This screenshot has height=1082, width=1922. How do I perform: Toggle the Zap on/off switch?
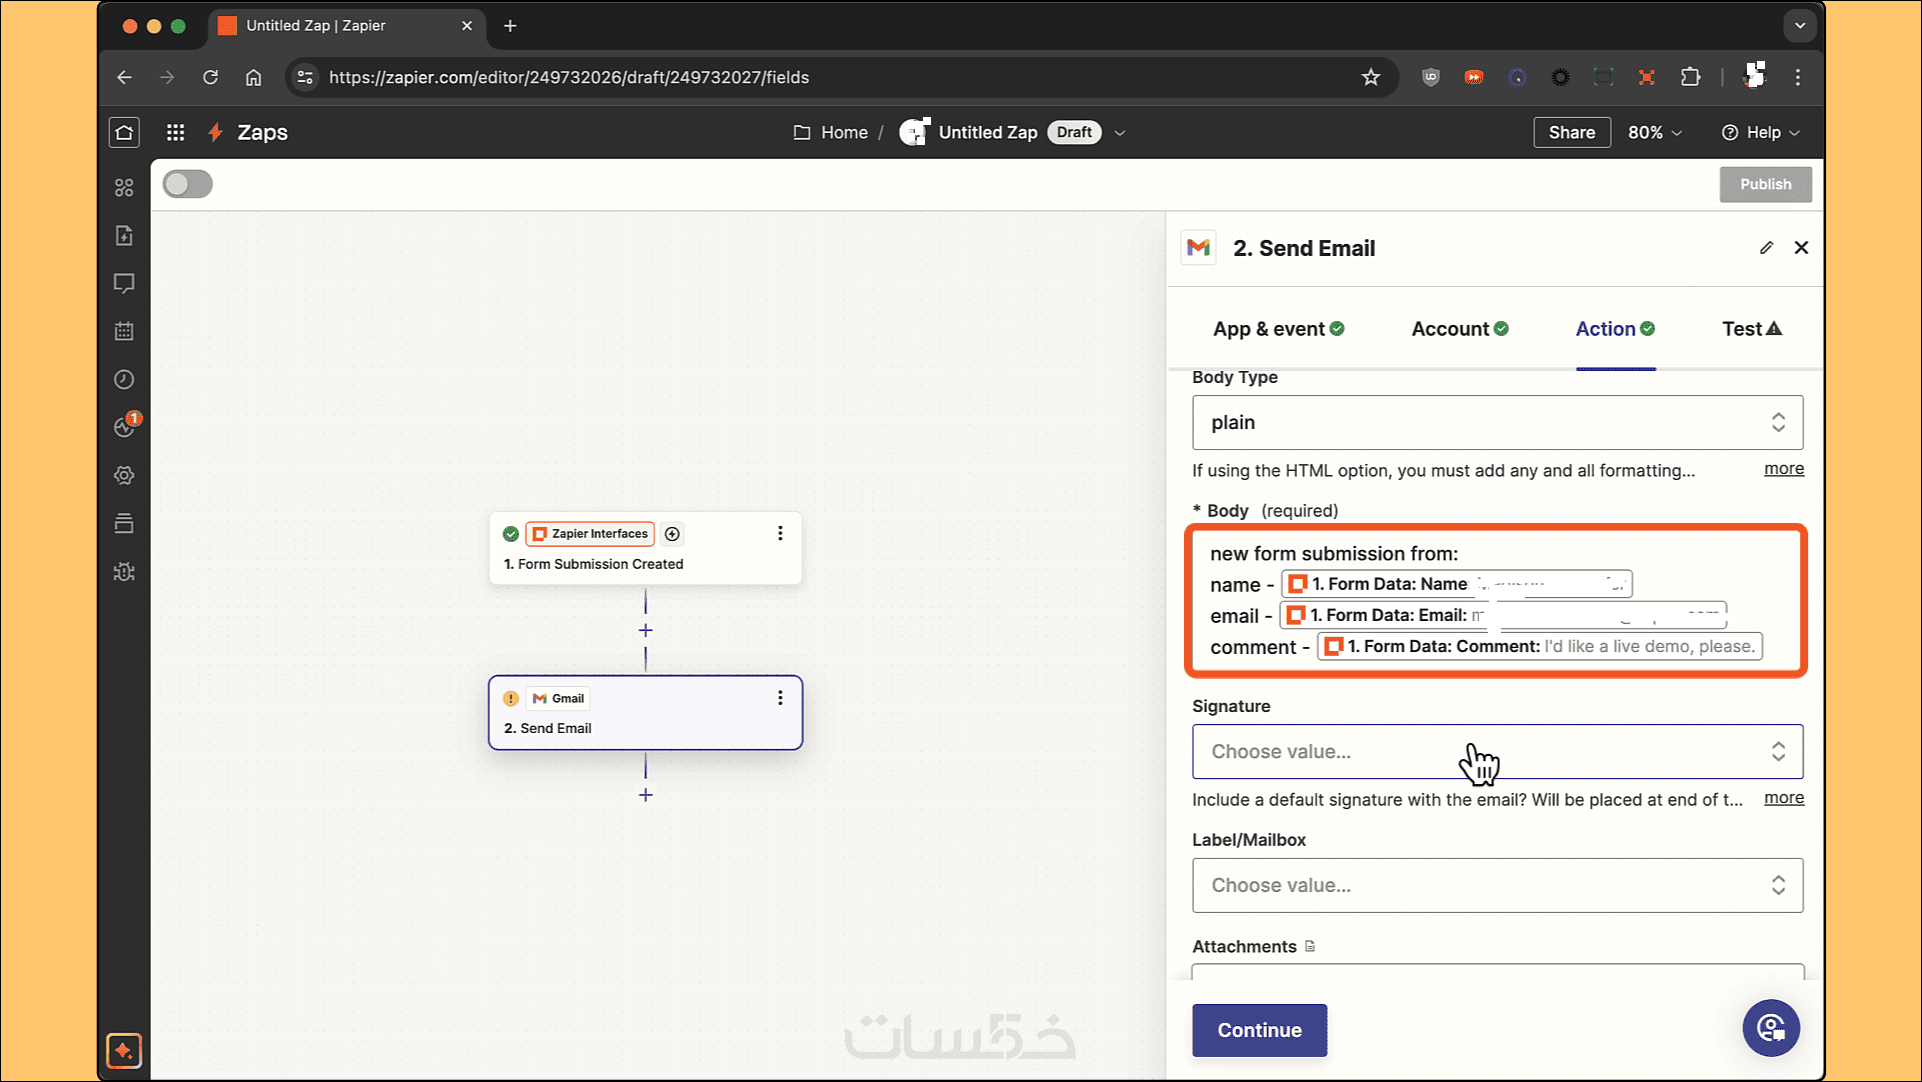[188, 184]
